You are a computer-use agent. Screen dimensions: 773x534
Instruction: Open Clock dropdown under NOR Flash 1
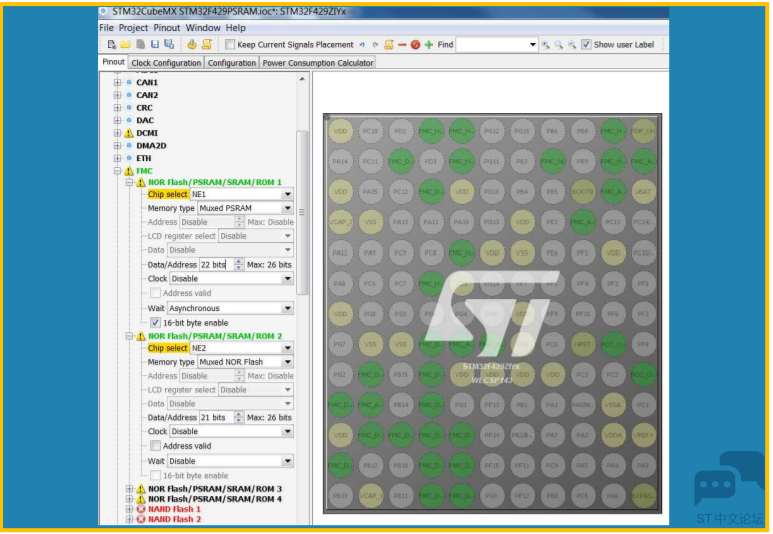(x=287, y=279)
